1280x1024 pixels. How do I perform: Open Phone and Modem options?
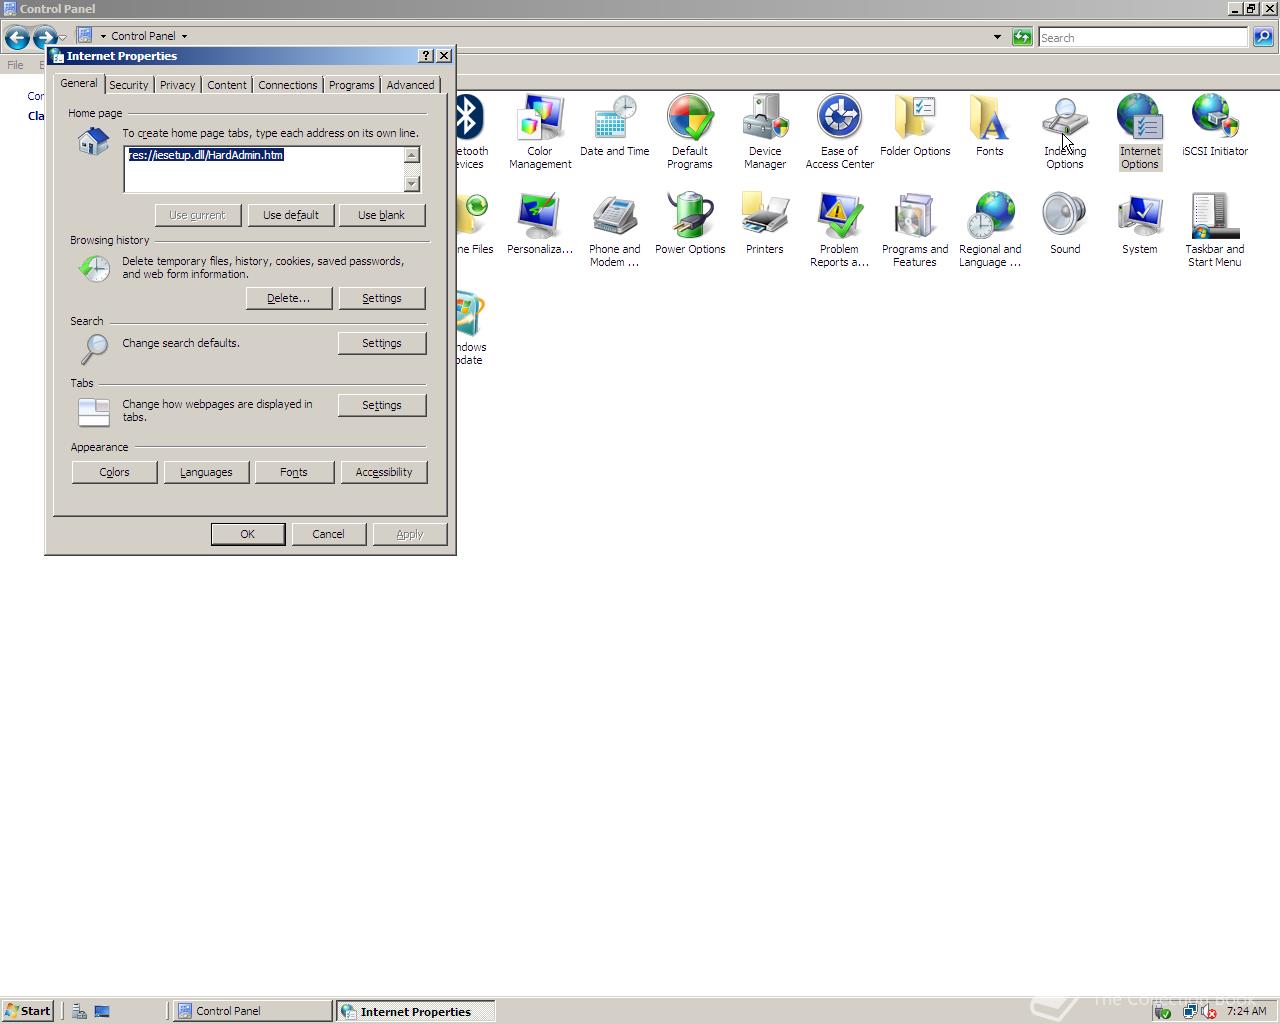614,230
